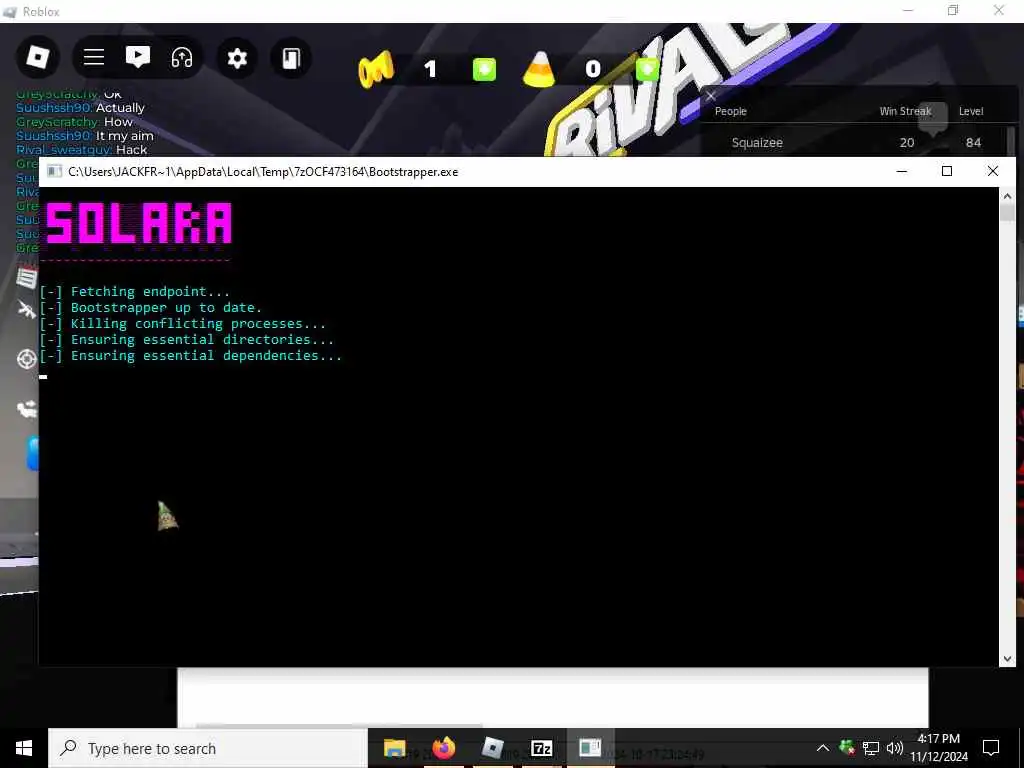Click chat message "Rival_sweatguy: Hack"

point(82,150)
